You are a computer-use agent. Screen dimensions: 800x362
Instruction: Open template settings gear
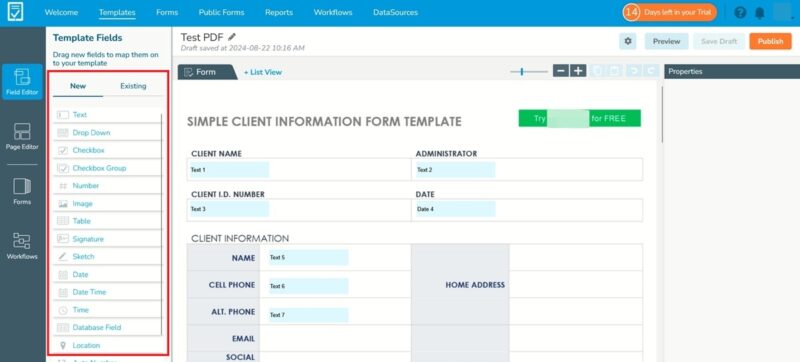pyautogui.click(x=628, y=41)
